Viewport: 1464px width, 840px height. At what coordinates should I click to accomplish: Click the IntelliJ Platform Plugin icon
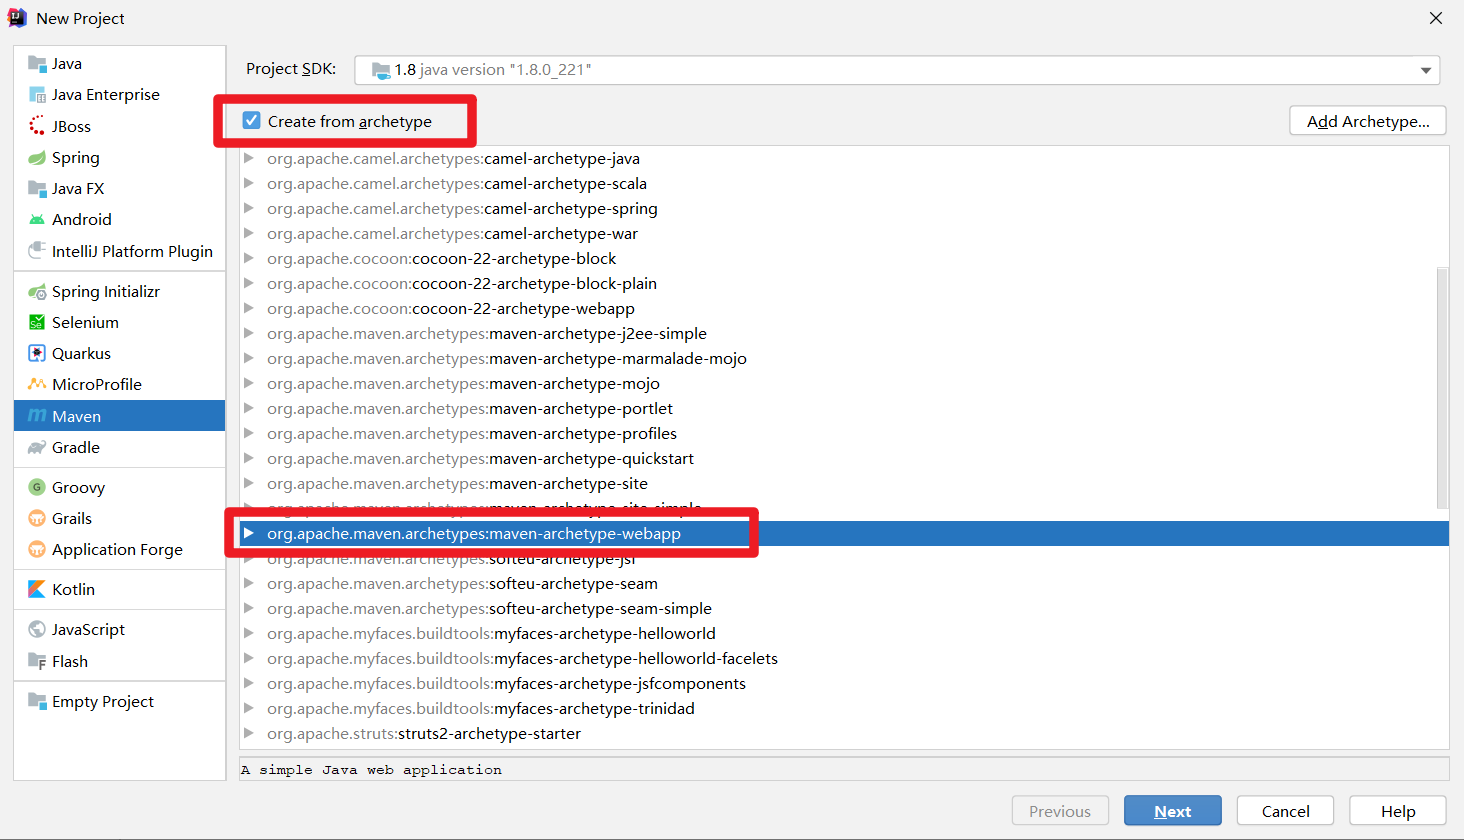point(37,251)
